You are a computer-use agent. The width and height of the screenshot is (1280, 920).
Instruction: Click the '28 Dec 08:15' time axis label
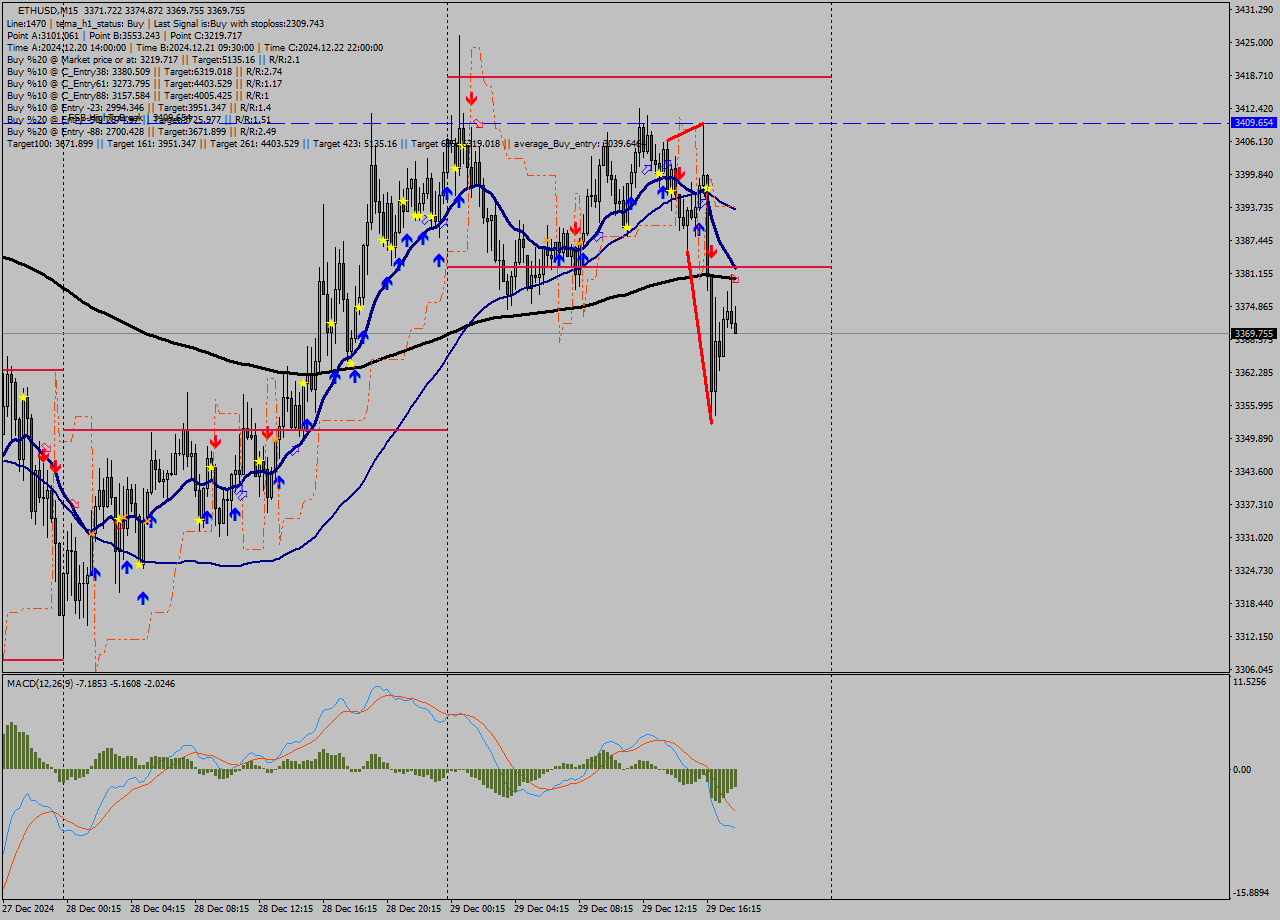(x=221, y=909)
